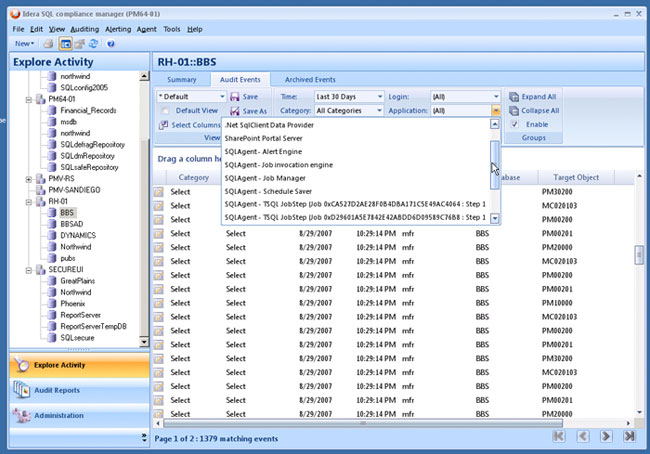Click the vertical scrollbar thumb of events grid

click(639, 255)
